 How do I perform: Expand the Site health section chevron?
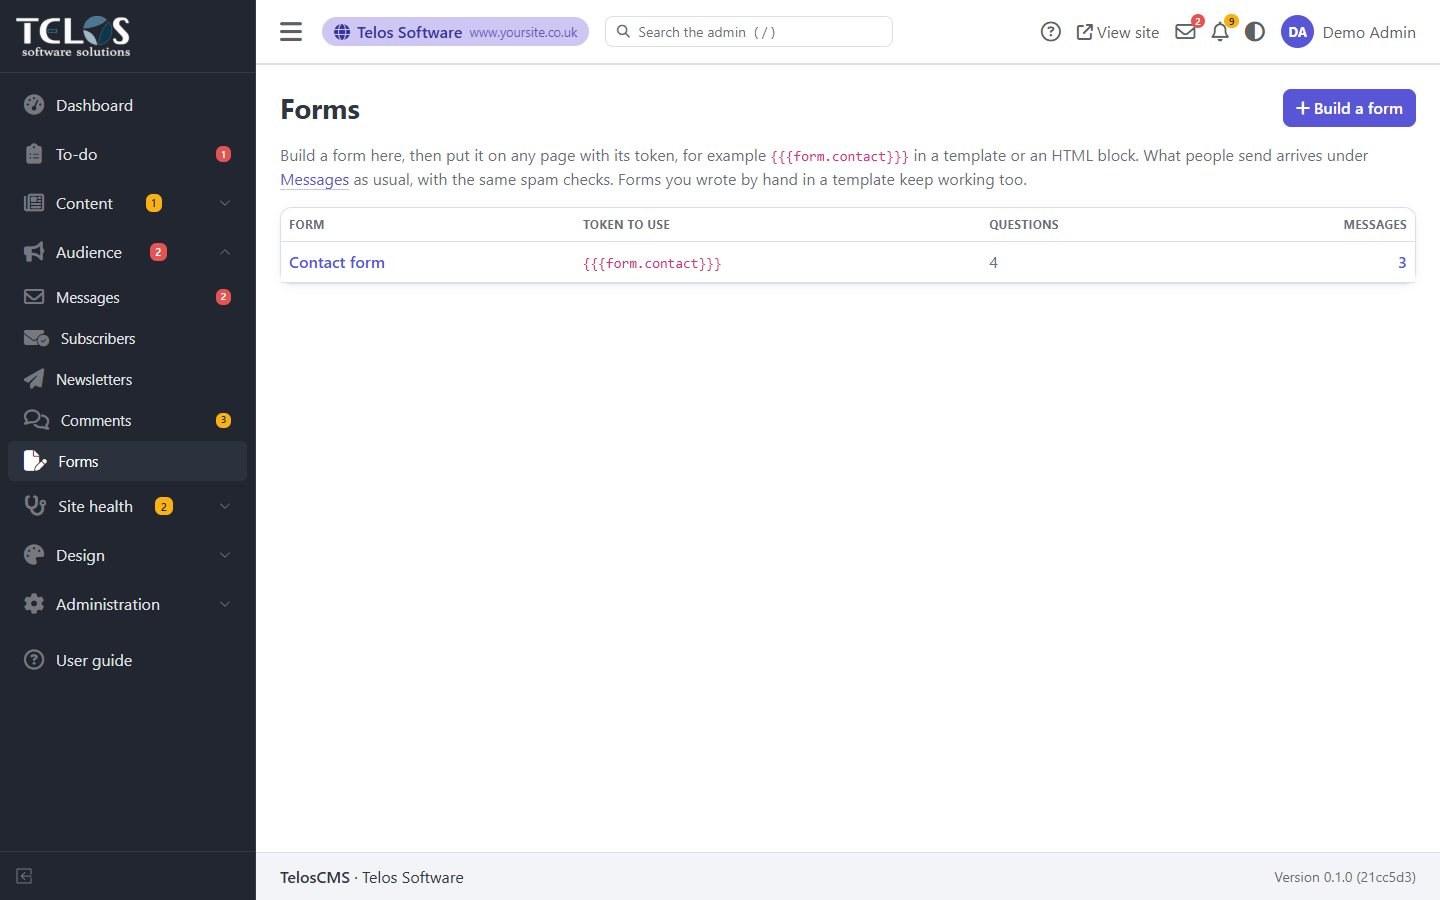(225, 506)
